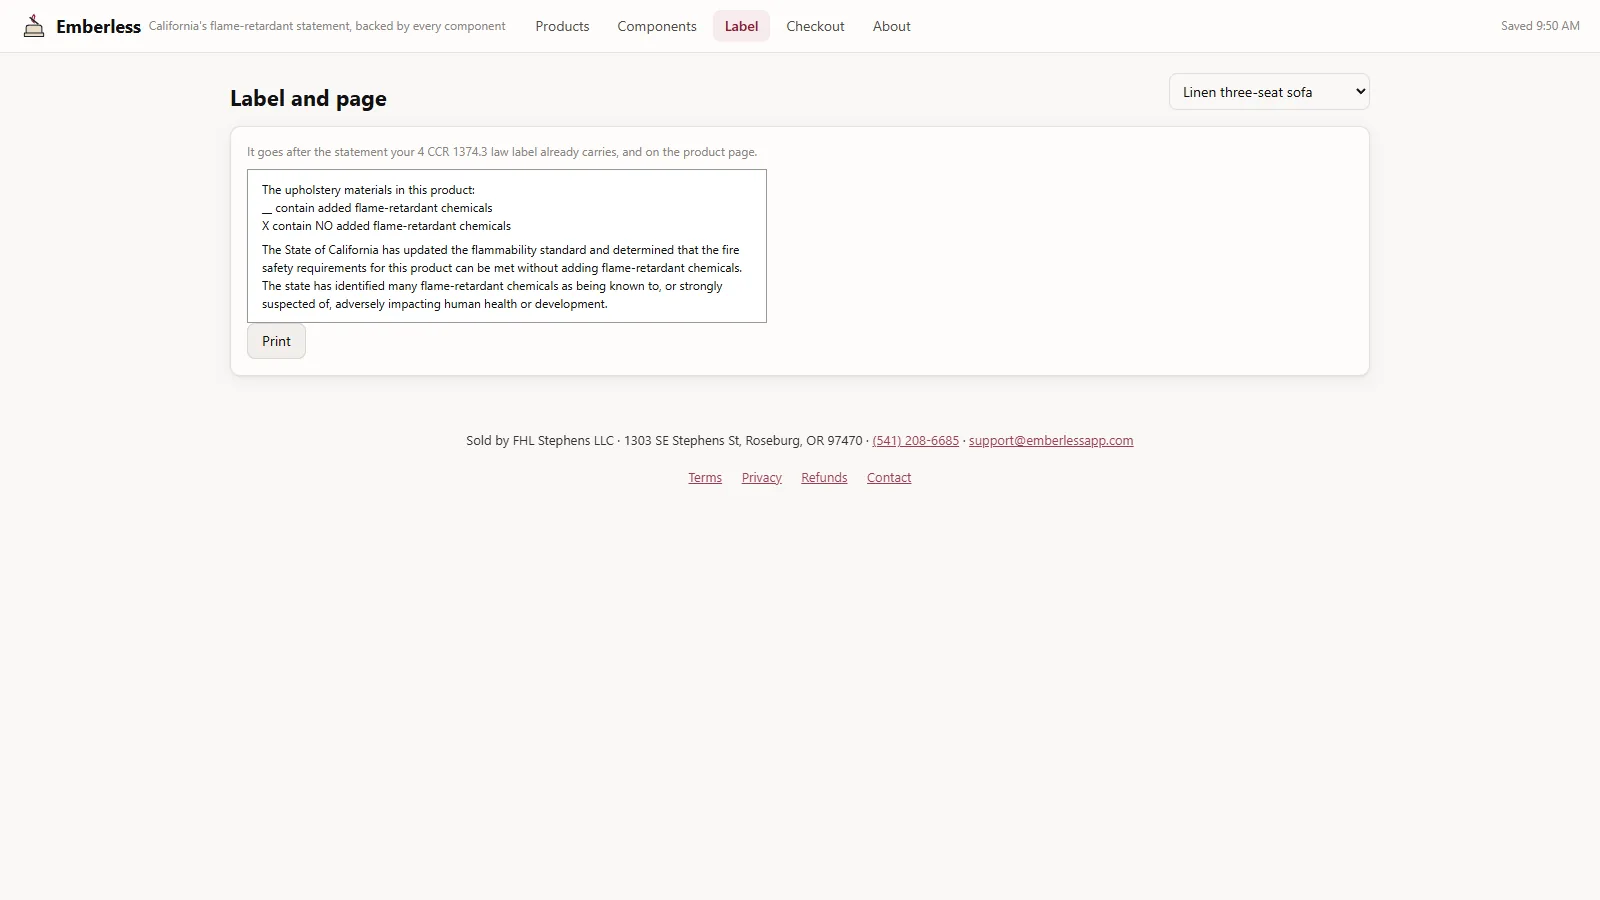Viewport: 1600px width, 900px height.
Task: Open the Privacy link
Action: coord(762,478)
